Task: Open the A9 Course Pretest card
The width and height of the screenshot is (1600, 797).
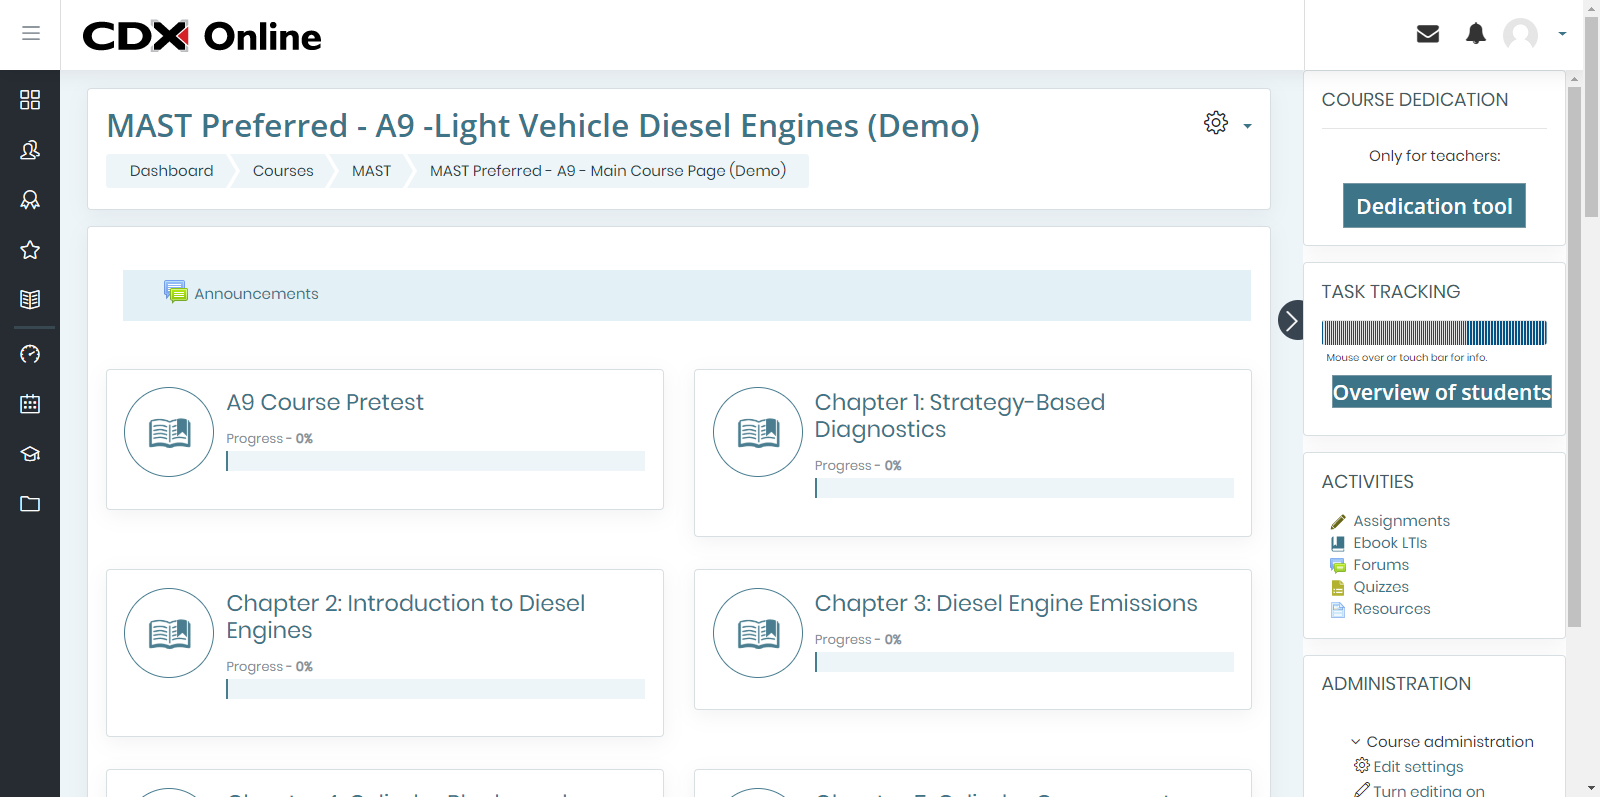Action: (325, 402)
